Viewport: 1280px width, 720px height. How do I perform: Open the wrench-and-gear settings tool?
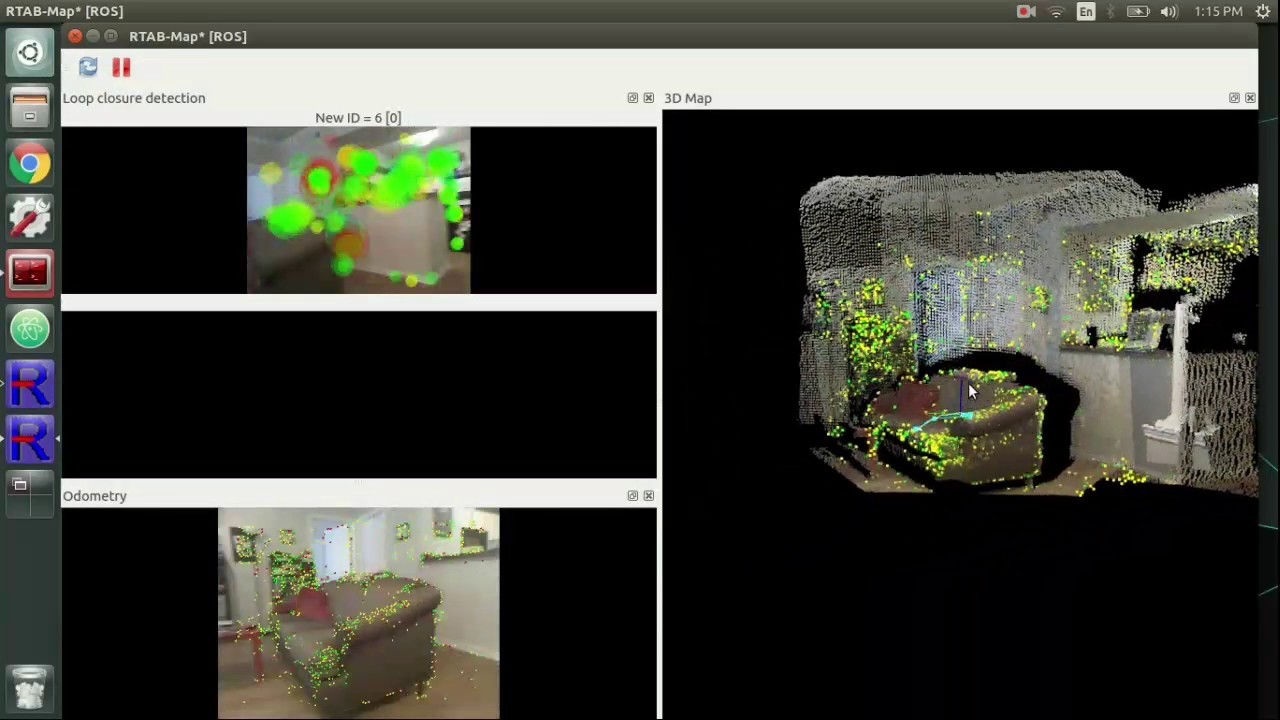[30, 218]
